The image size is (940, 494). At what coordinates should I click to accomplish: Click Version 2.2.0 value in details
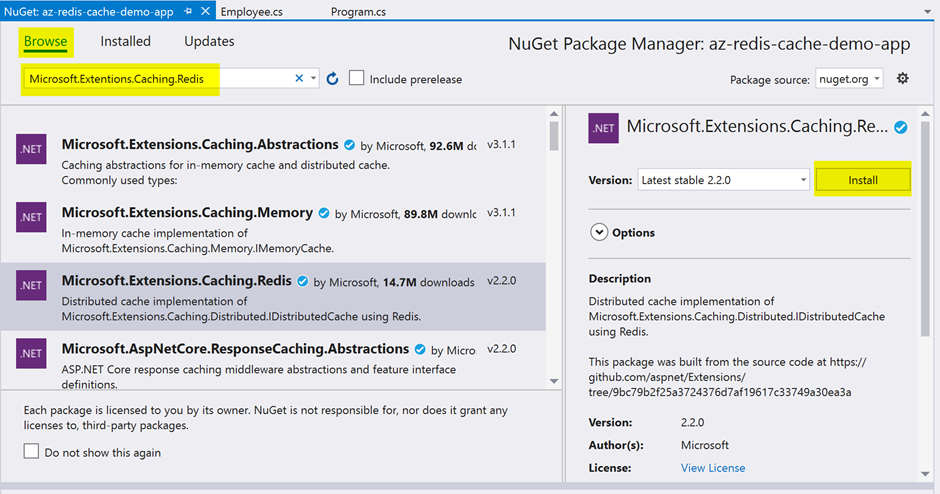(x=692, y=422)
